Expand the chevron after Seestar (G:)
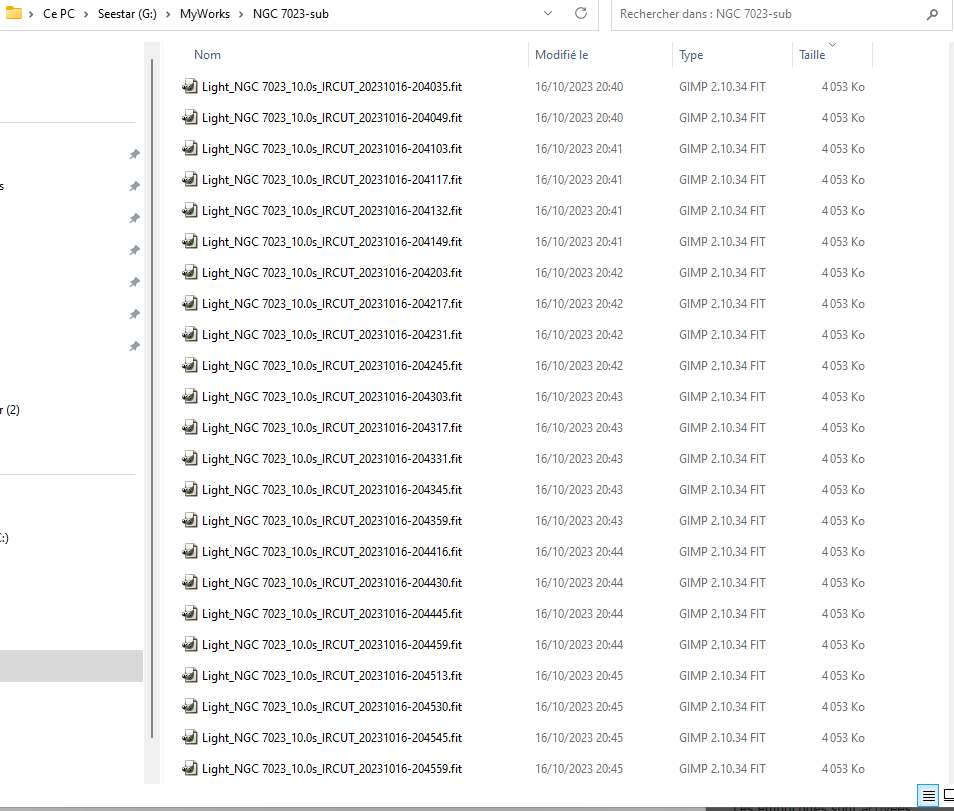 [167, 15]
